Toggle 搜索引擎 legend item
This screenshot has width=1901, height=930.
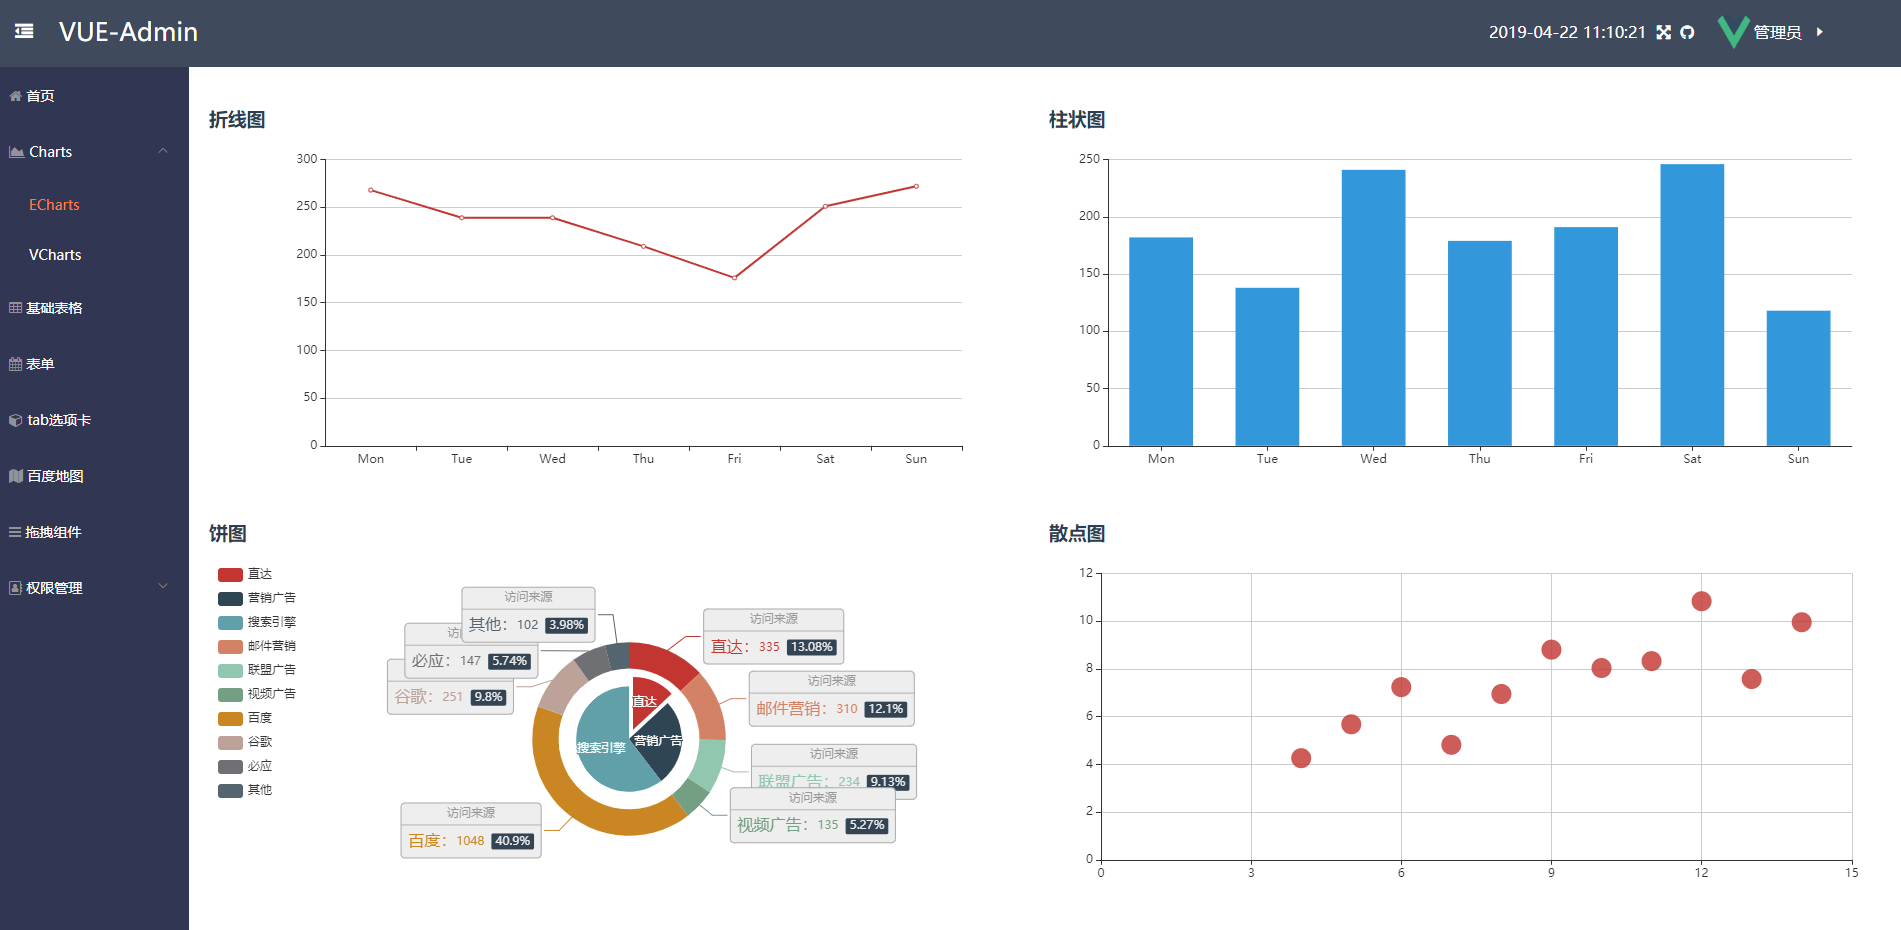(257, 622)
